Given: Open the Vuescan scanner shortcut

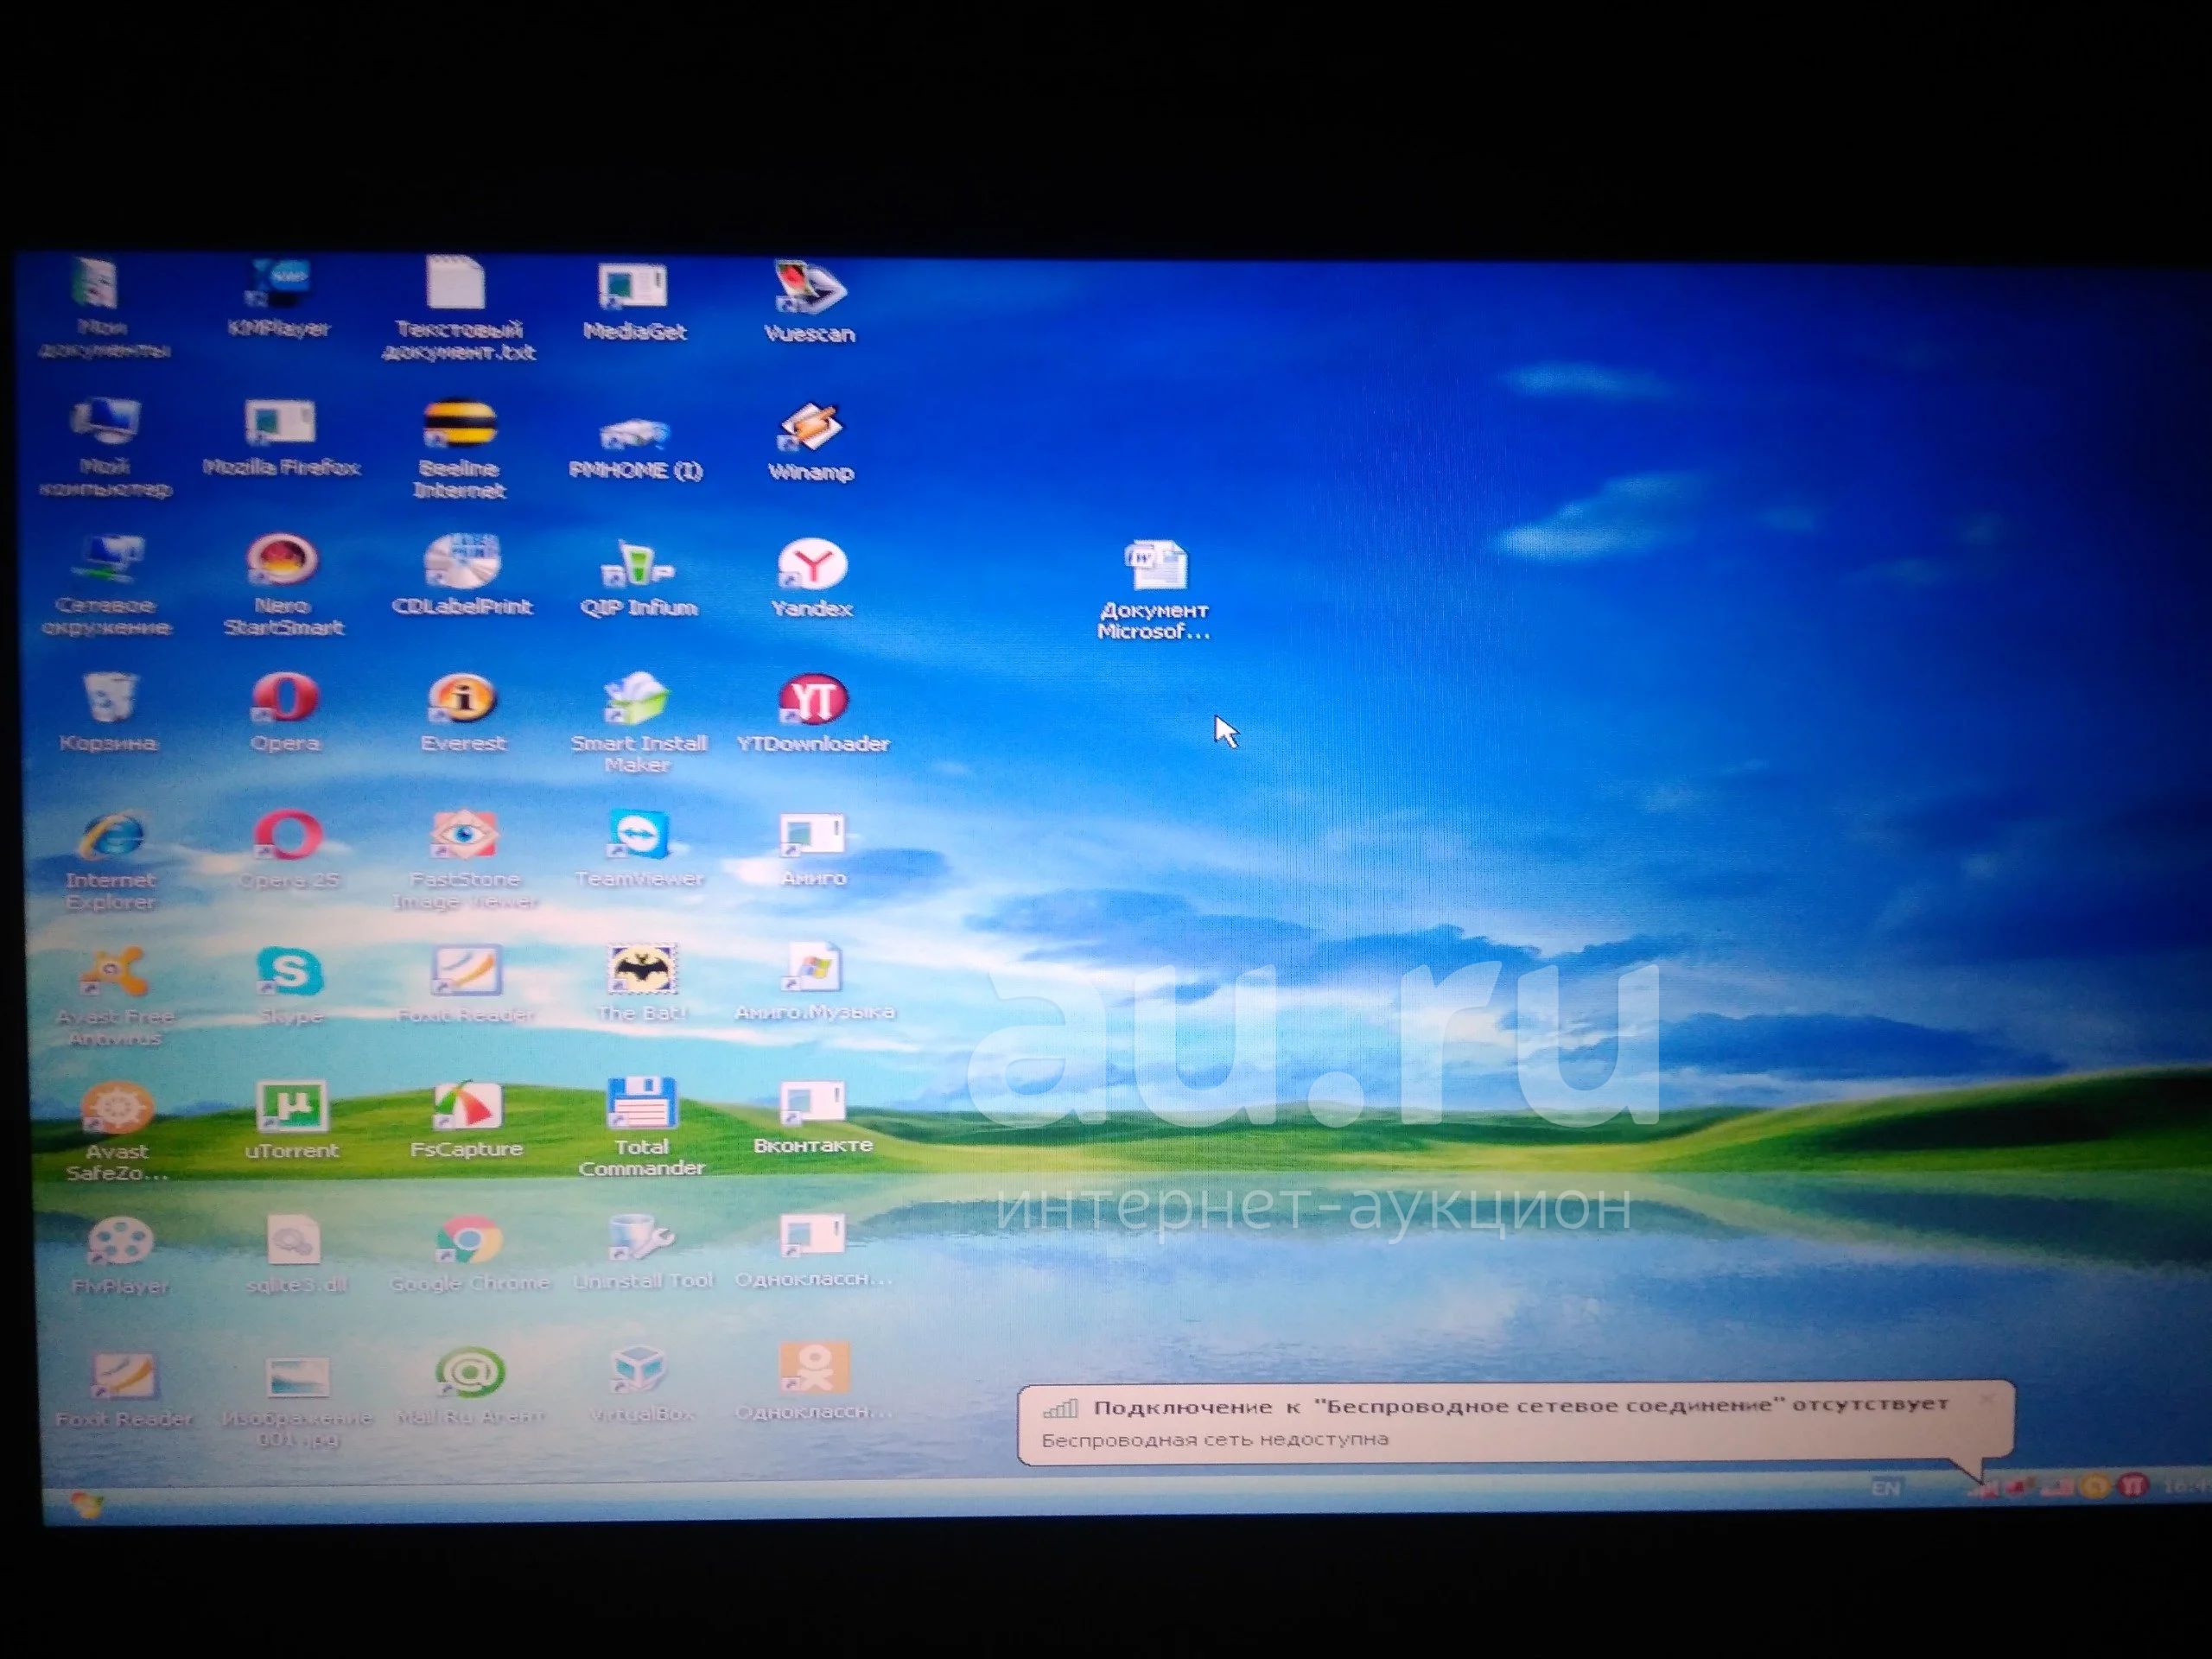Looking at the screenshot, I should (809, 303).
